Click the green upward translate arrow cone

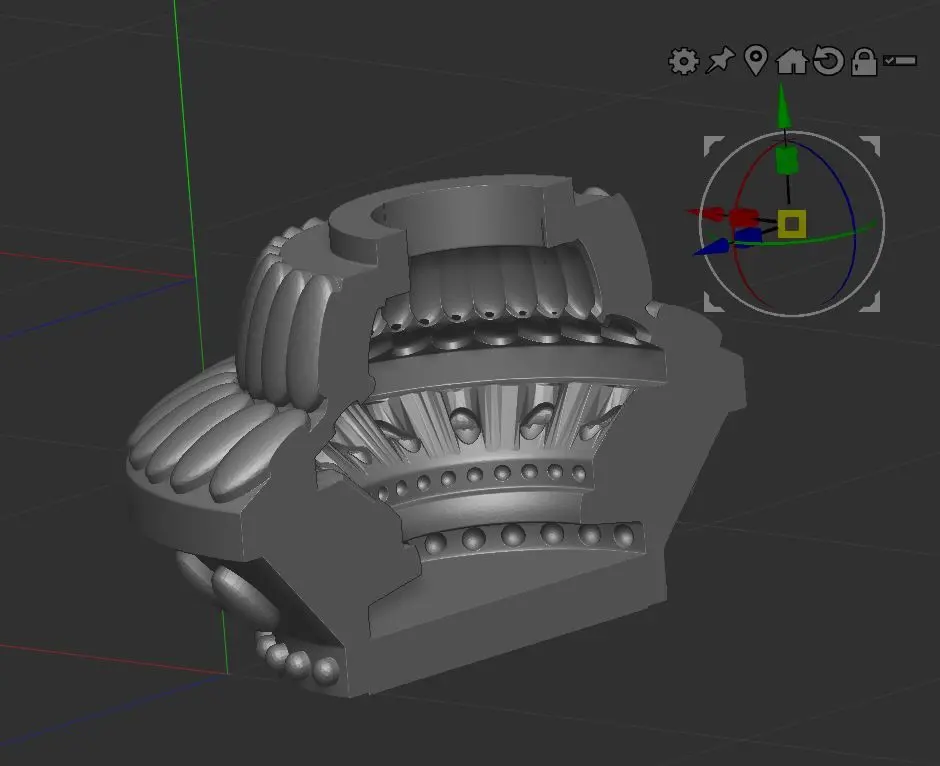(785, 106)
